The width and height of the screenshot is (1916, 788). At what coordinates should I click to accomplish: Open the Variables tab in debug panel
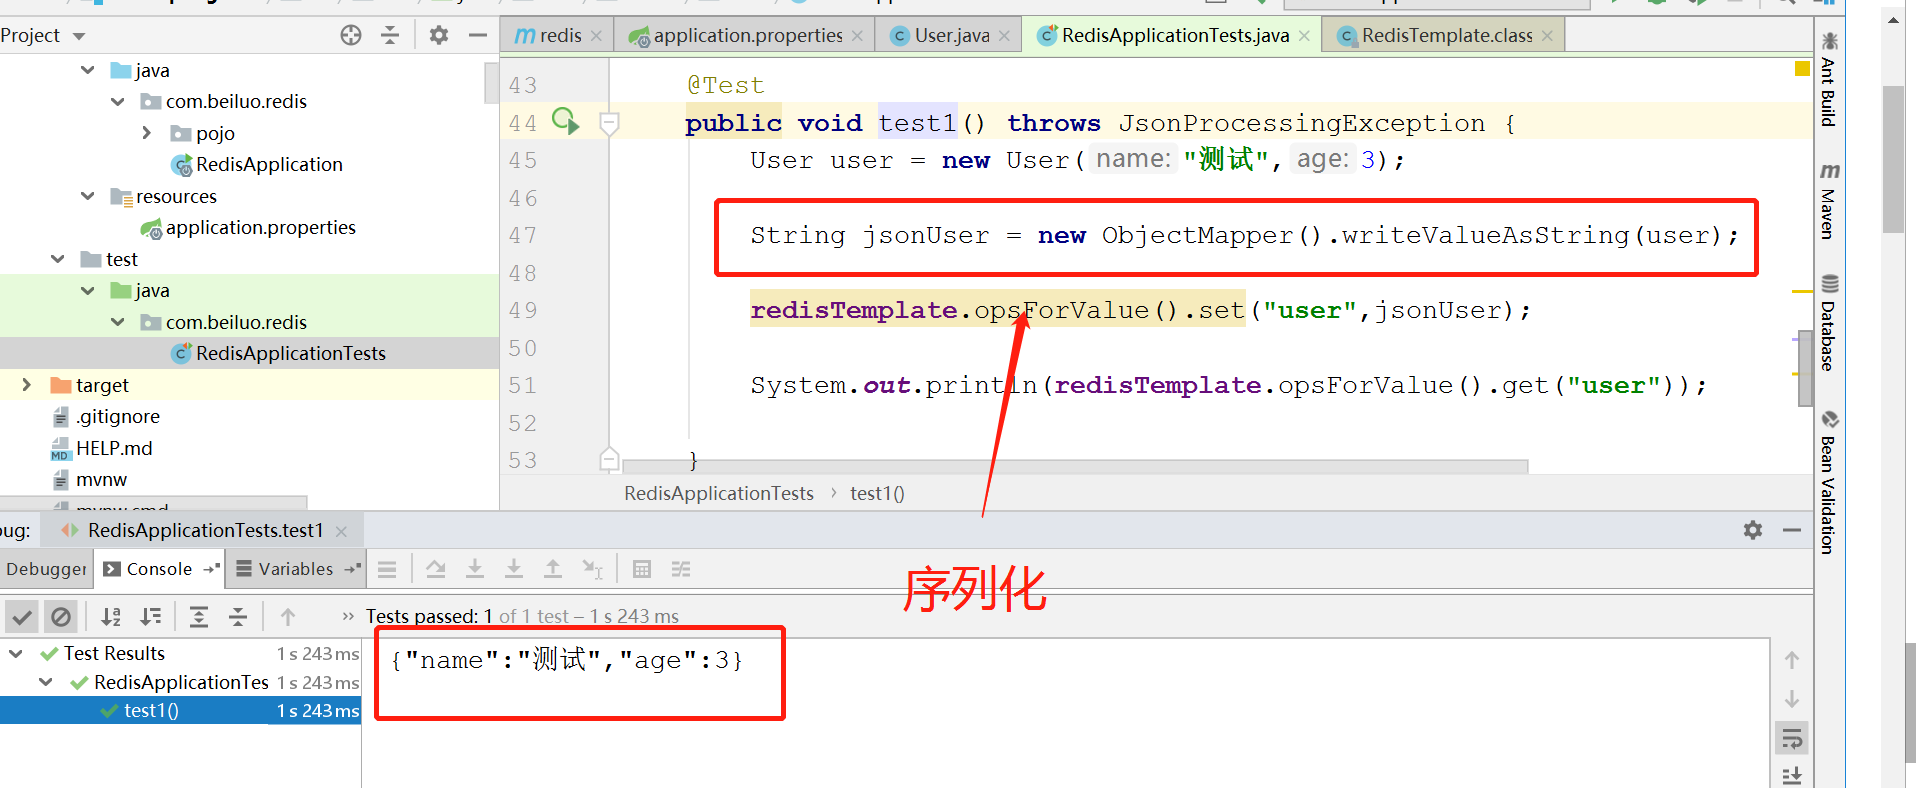297,569
